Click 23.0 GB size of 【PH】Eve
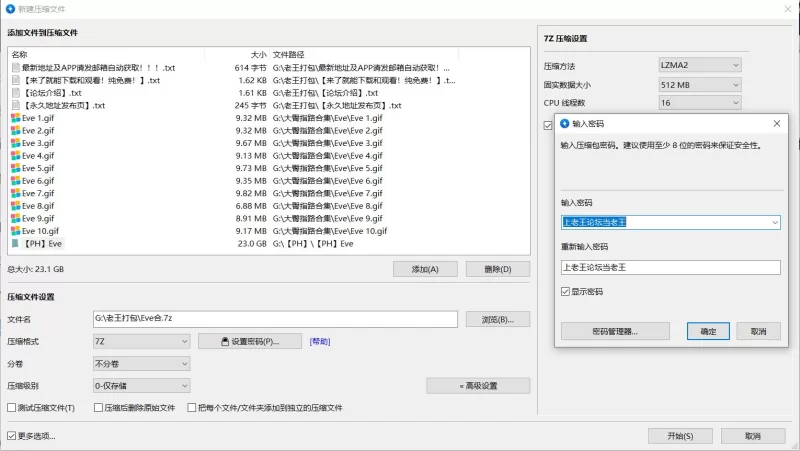800x451 pixels. point(252,244)
